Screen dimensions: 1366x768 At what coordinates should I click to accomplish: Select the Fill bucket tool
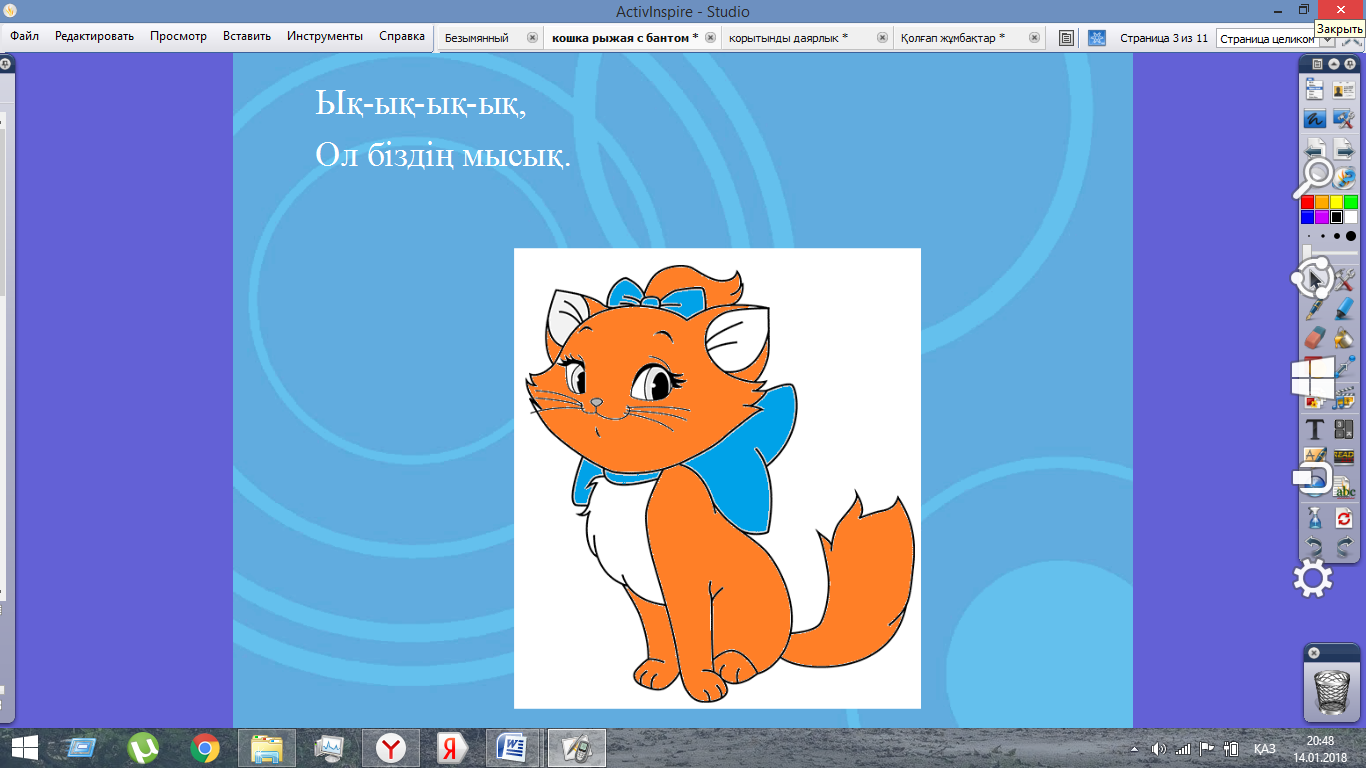coord(1344,338)
